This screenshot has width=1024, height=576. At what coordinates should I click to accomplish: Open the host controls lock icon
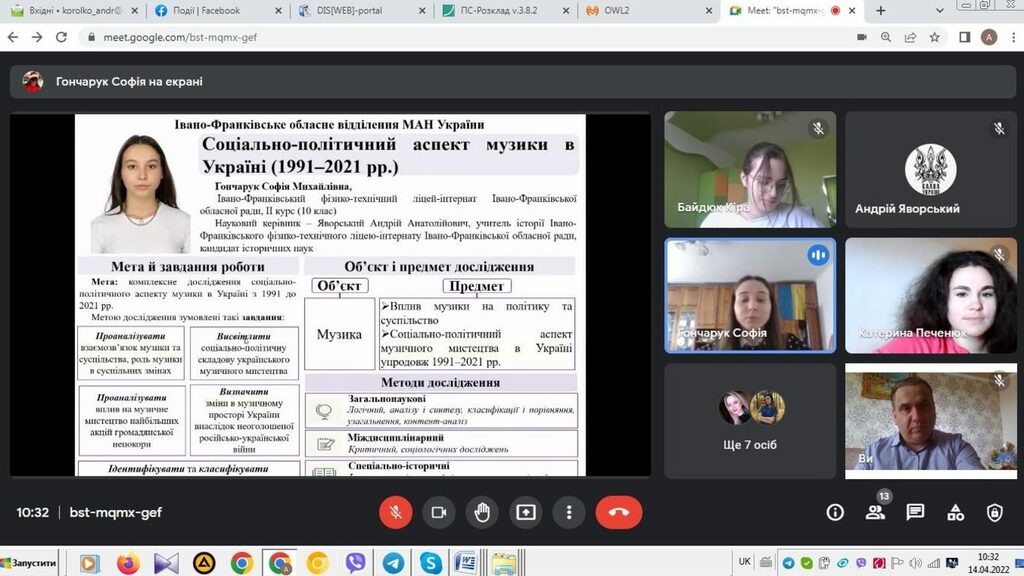coord(994,512)
